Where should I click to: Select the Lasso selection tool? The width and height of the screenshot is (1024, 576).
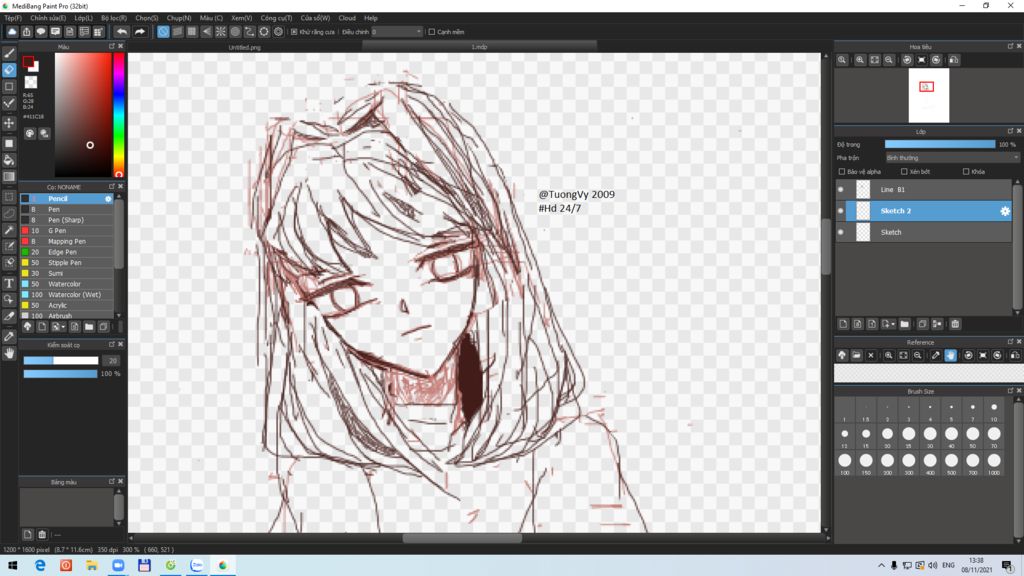tap(9, 213)
